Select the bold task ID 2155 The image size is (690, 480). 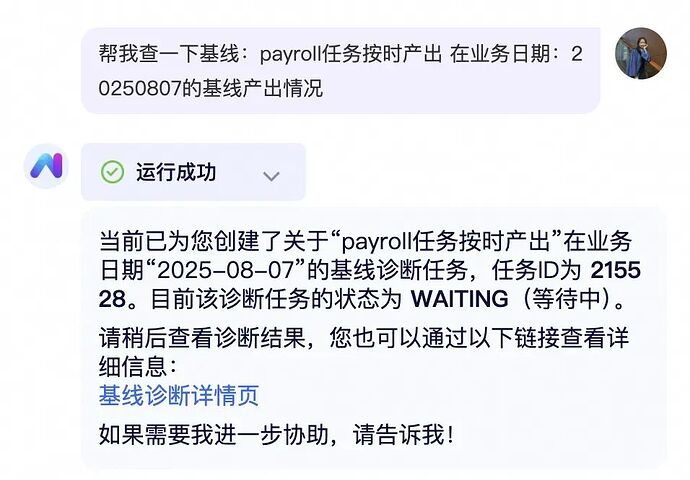pyautogui.click(x=615, y=270)
